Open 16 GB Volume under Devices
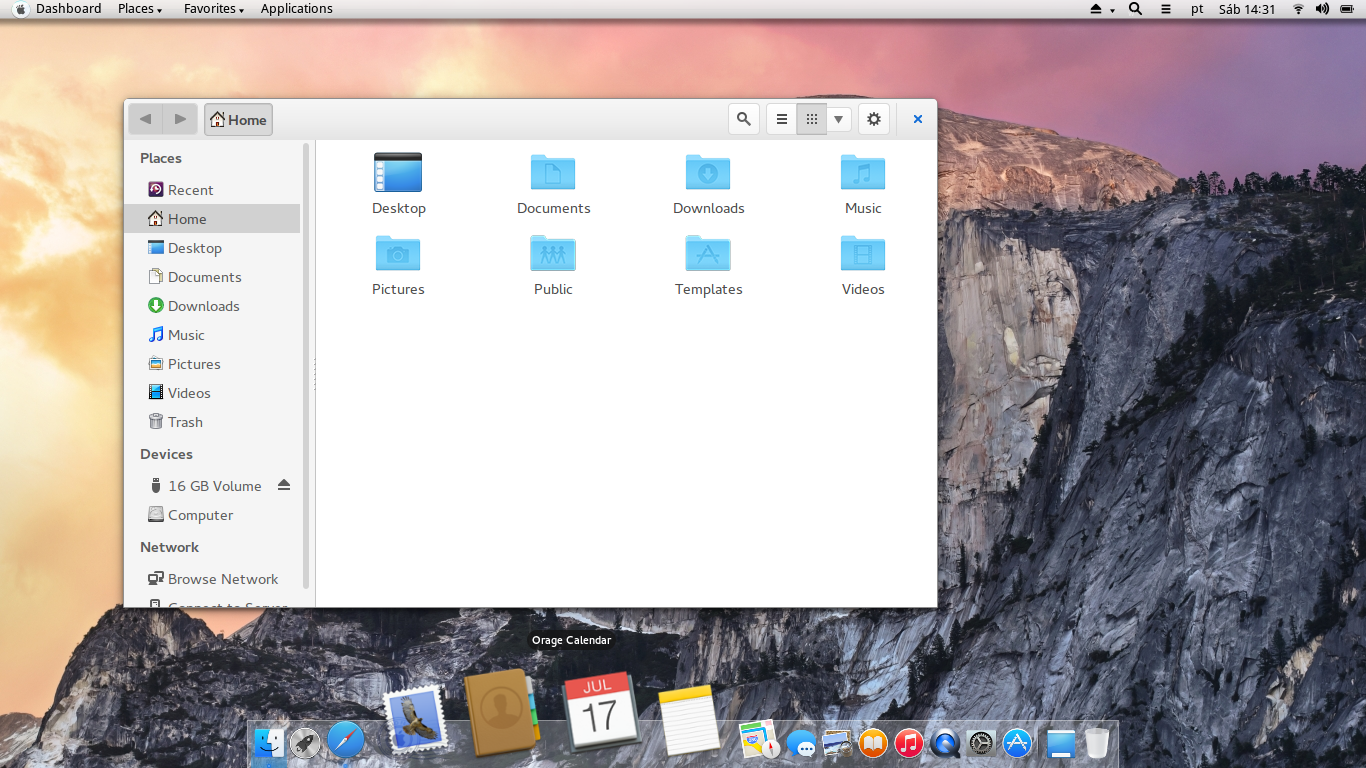 [x=212, y=486]
